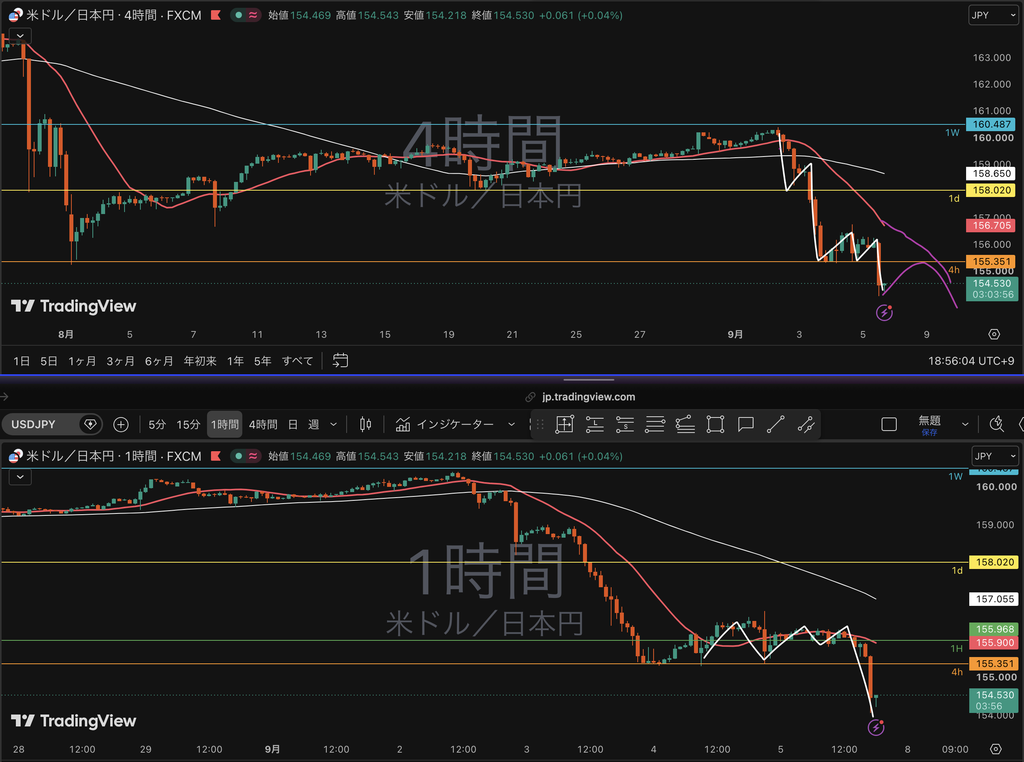The width and height of the screenshot is (1024, 762).
Task: Click the layout setup square icon
Action: (x=889, y=424)
